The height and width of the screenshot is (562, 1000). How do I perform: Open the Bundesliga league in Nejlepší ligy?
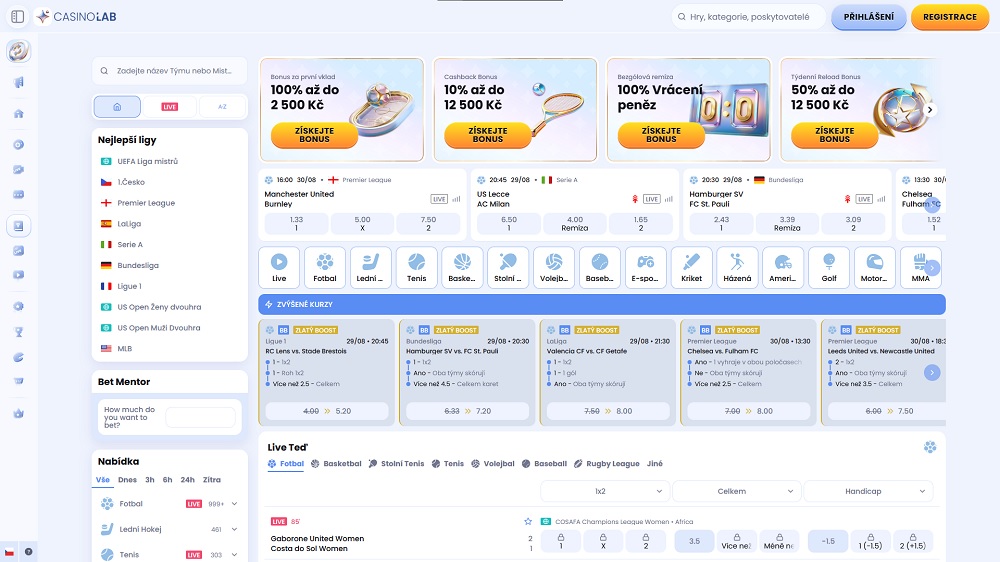point(138,265)
